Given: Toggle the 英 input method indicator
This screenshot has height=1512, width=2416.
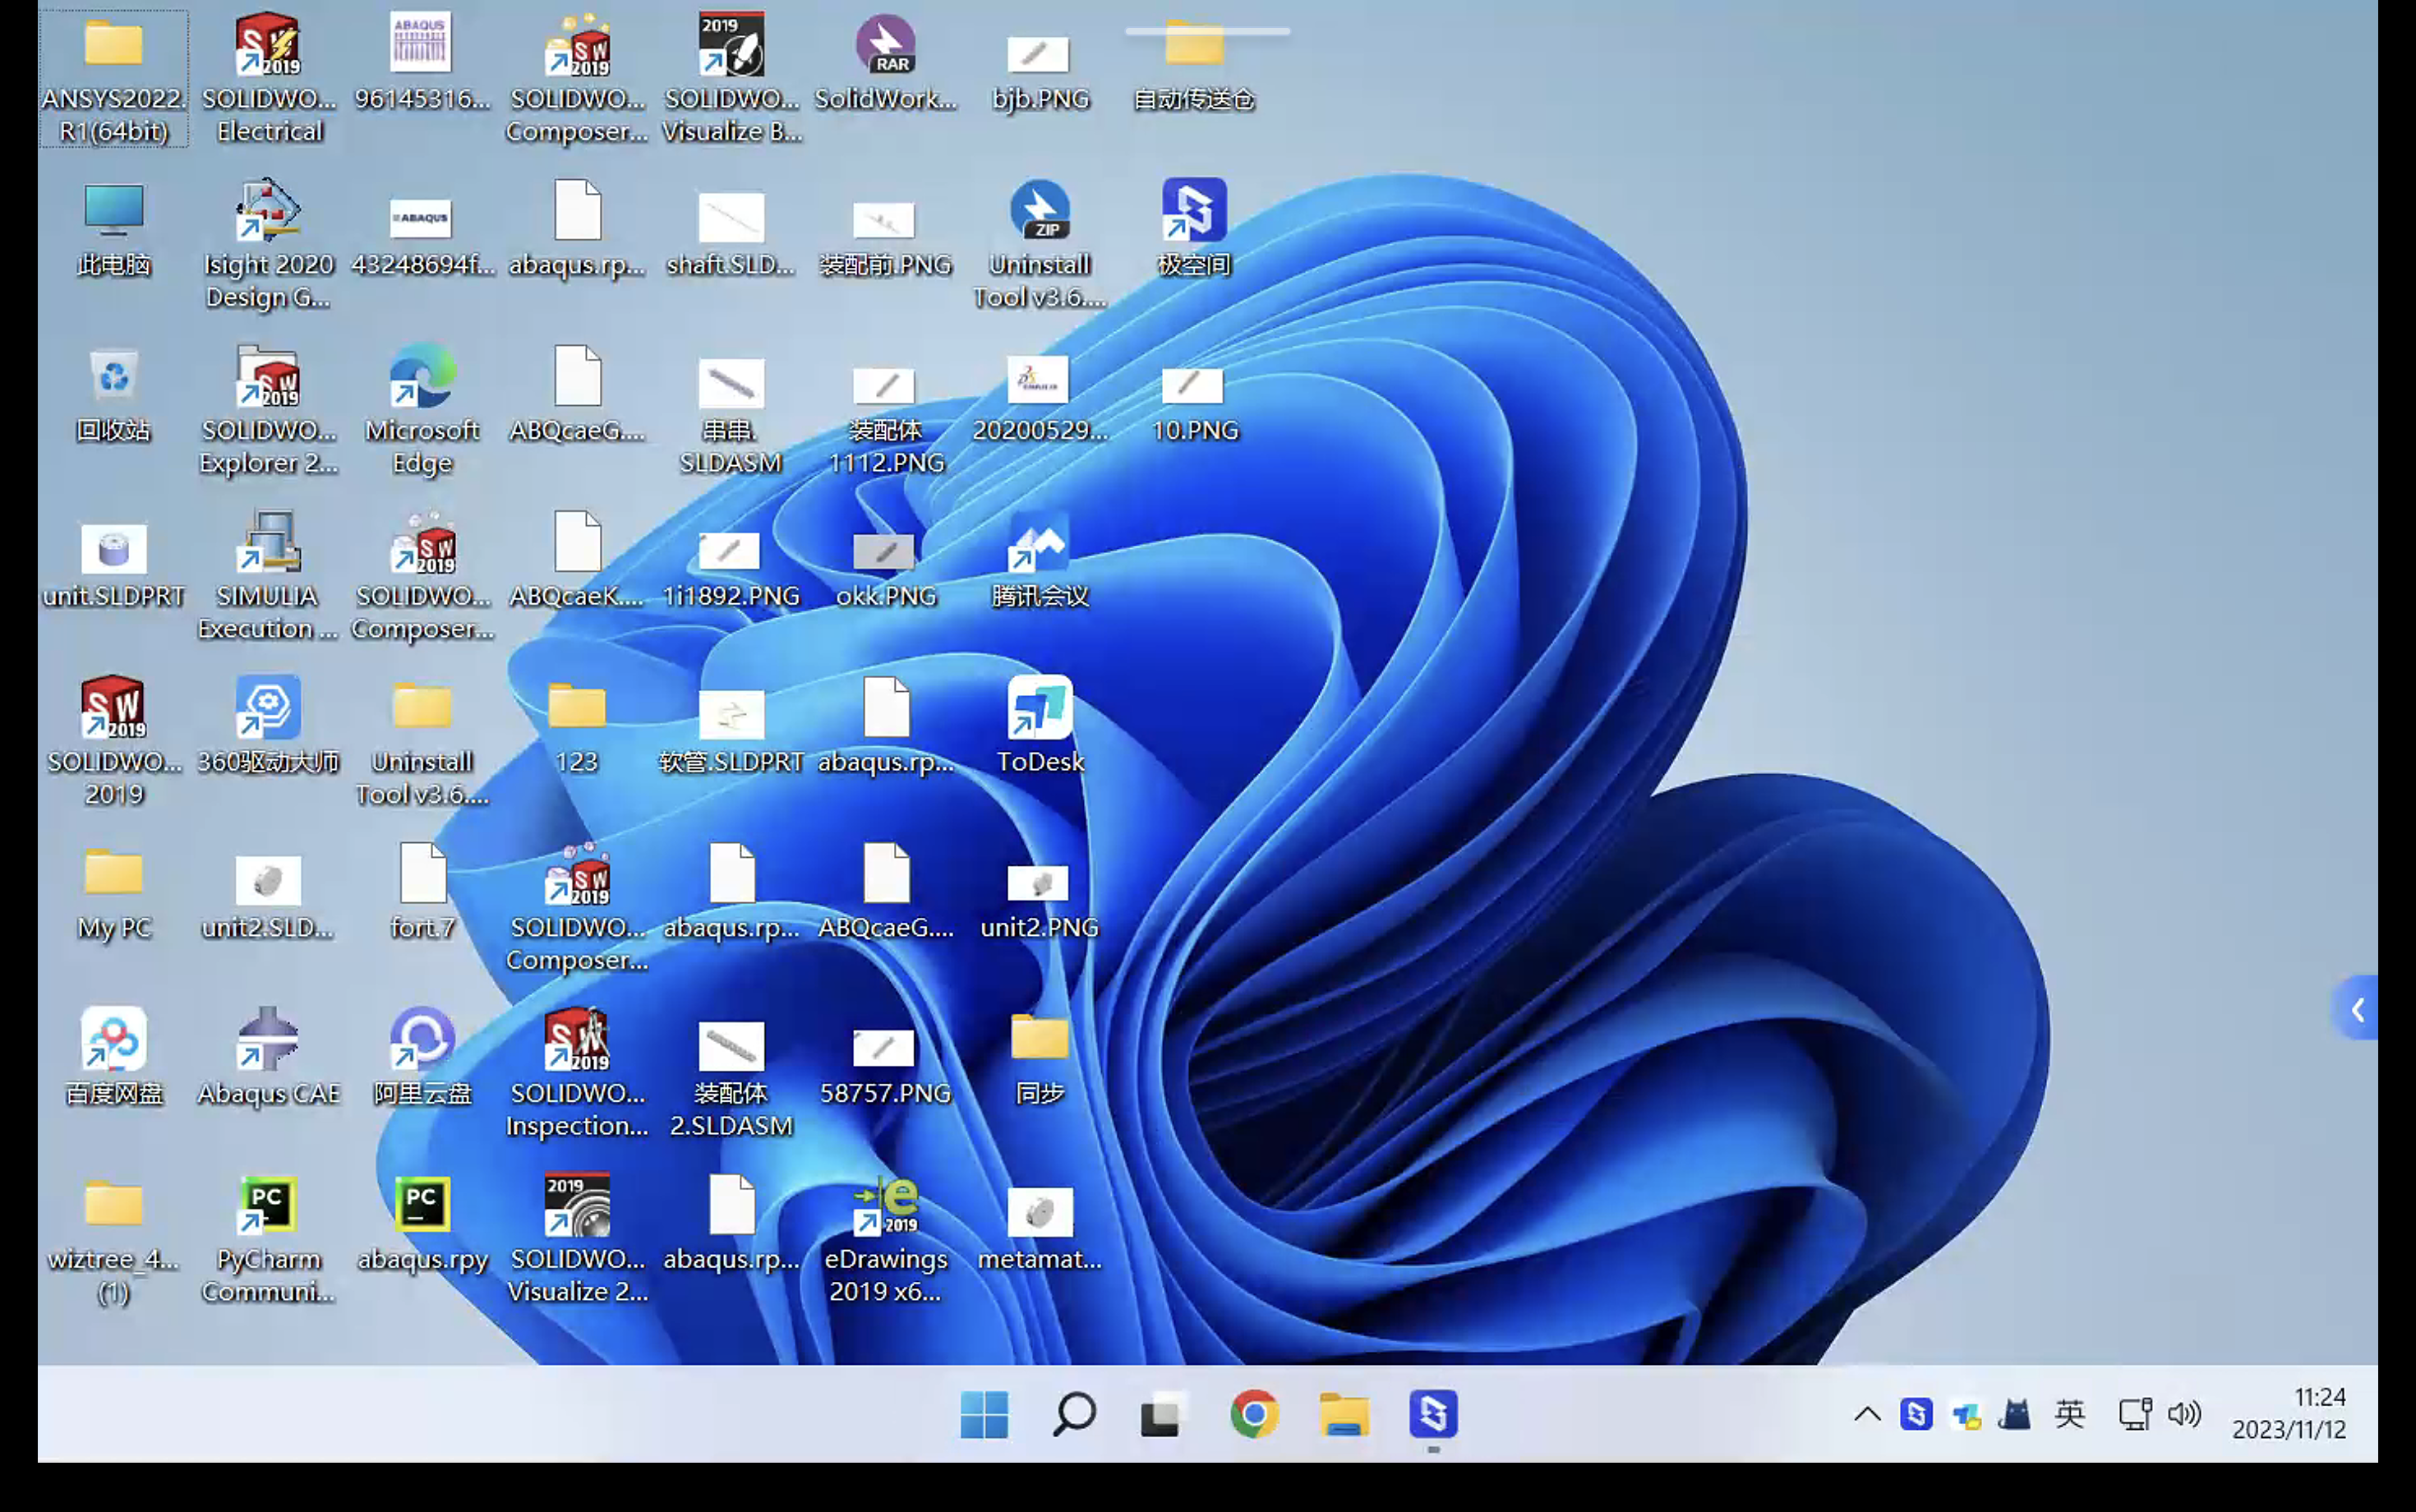Looking at the screenshot, I should [2070, 1414].
